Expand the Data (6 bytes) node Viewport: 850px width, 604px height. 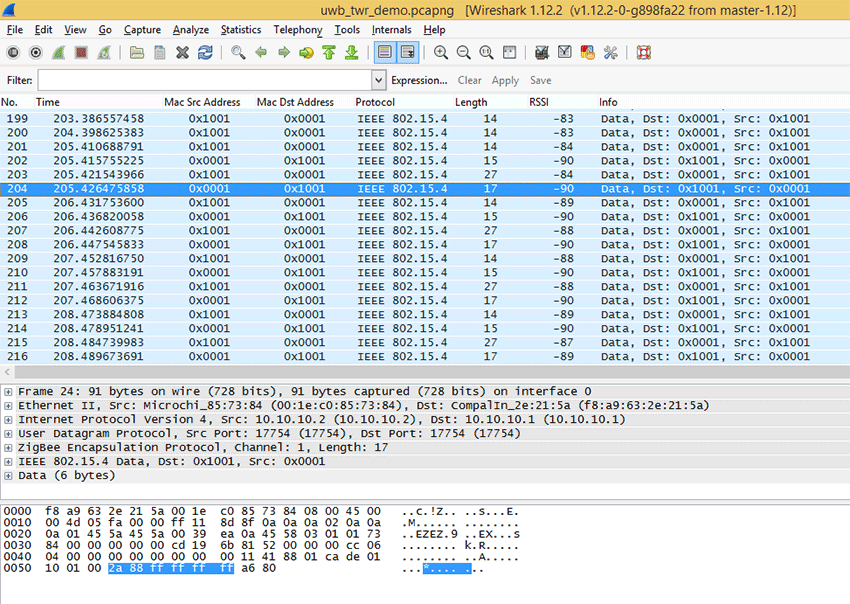[x=8, y=476]
